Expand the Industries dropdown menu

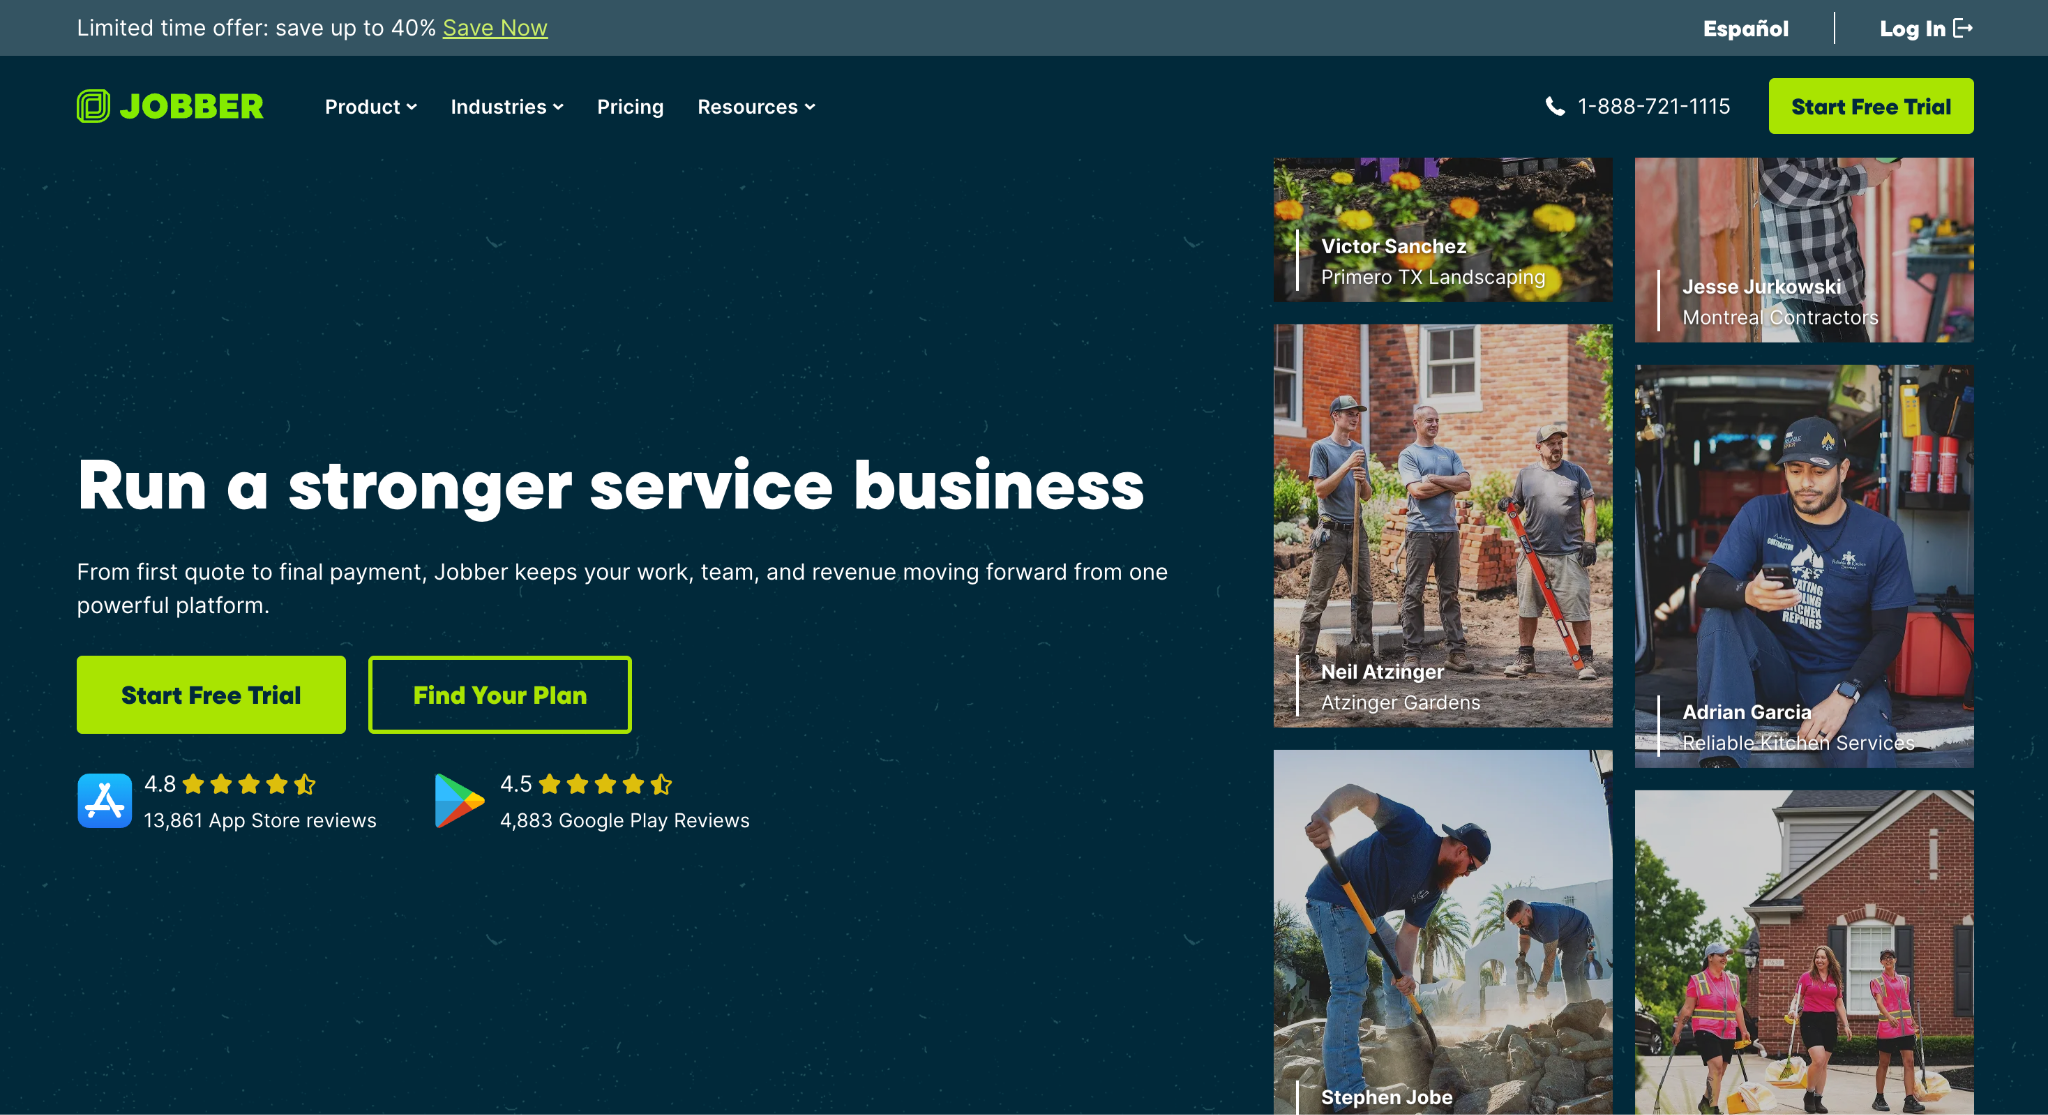pos(507,107)
